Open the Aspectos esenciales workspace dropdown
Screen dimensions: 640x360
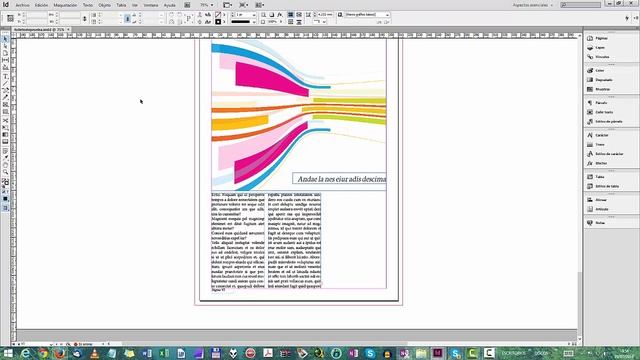[533, 5]
